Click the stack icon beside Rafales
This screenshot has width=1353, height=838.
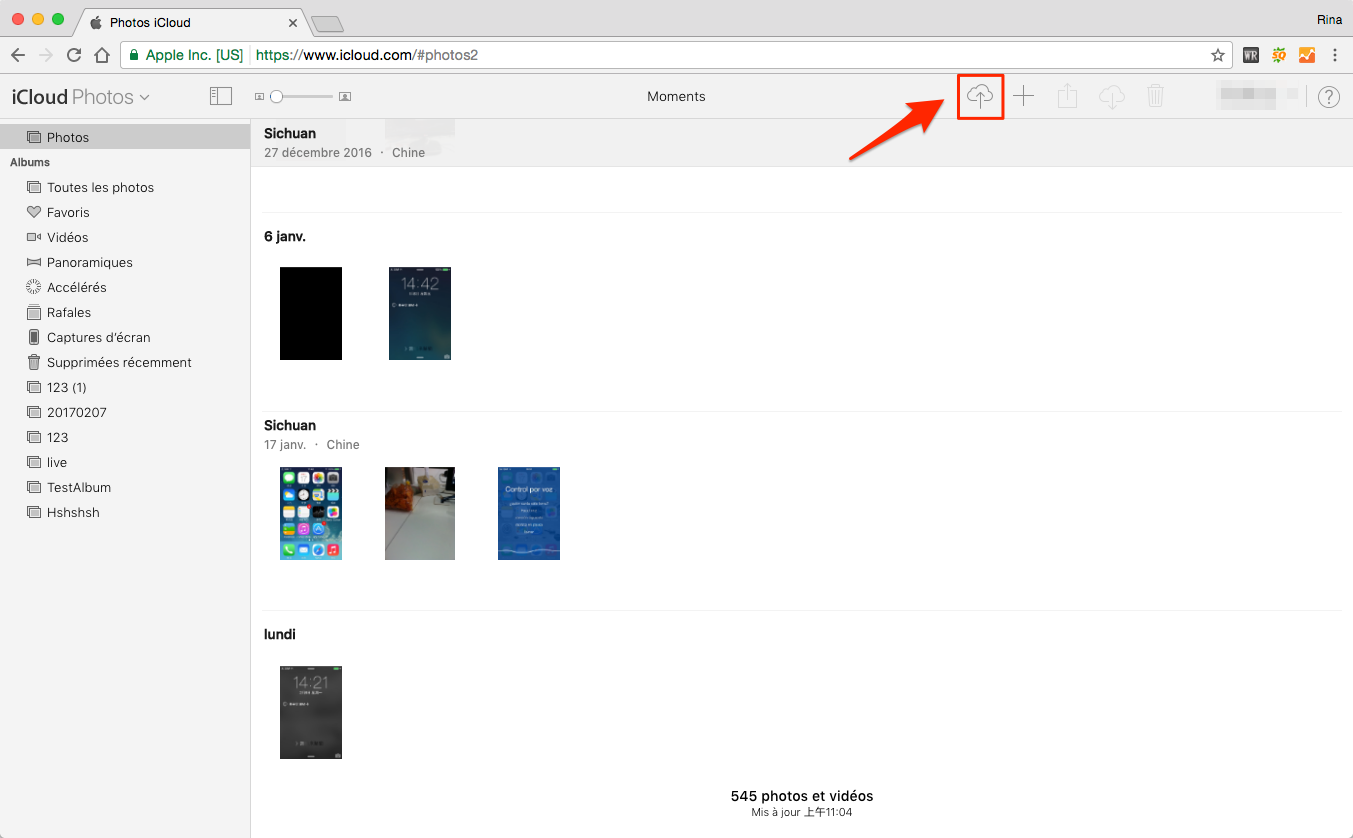34,312
